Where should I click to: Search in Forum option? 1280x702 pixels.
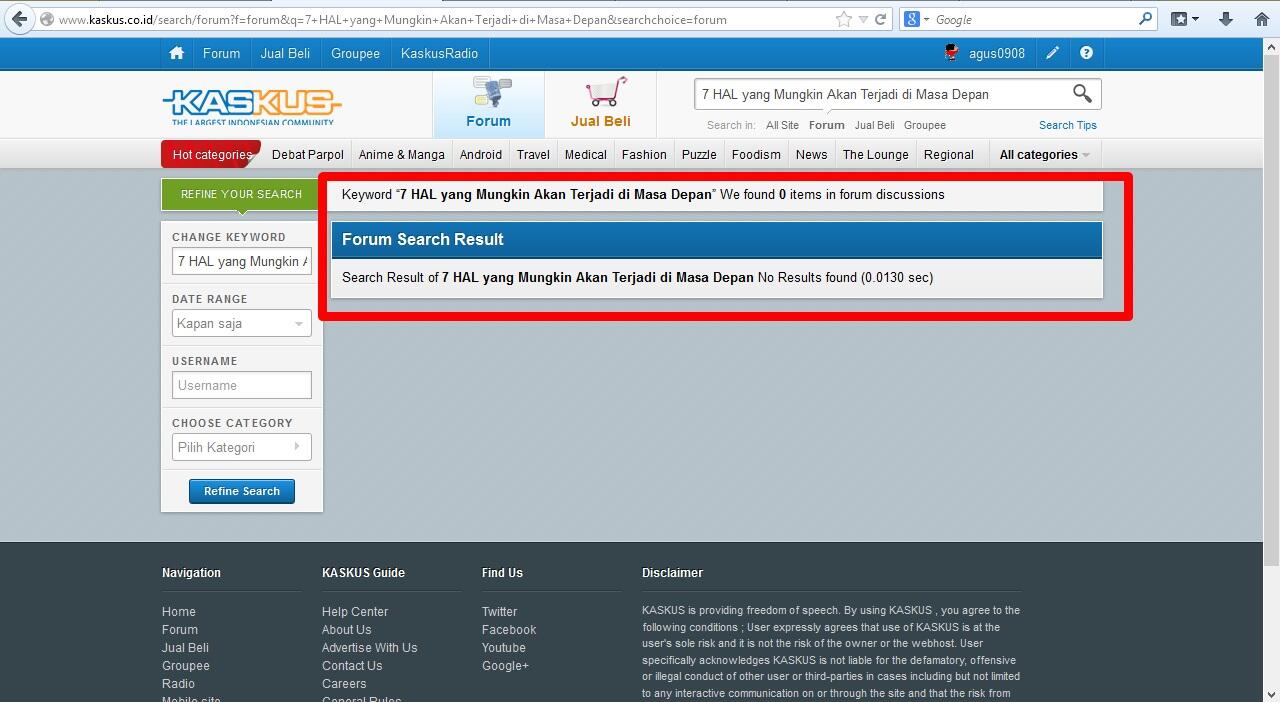pos(826,125)
